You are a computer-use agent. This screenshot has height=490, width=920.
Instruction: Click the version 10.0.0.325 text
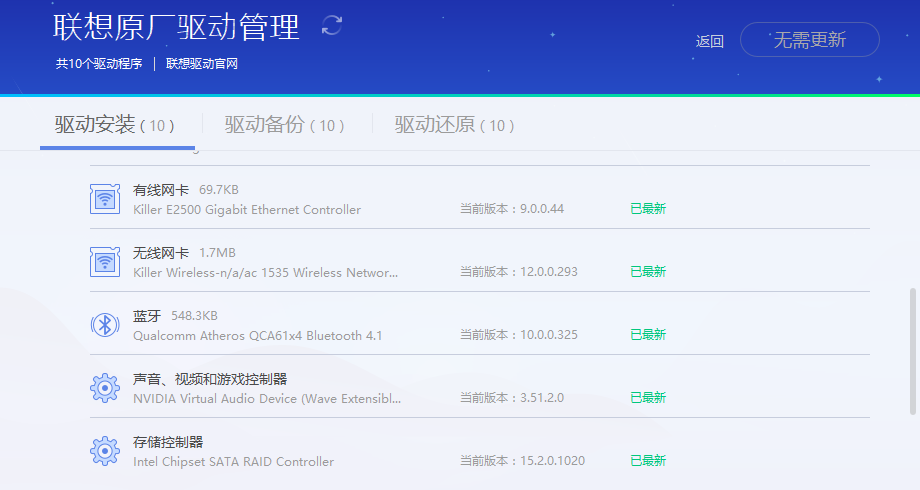click(549, 334)
